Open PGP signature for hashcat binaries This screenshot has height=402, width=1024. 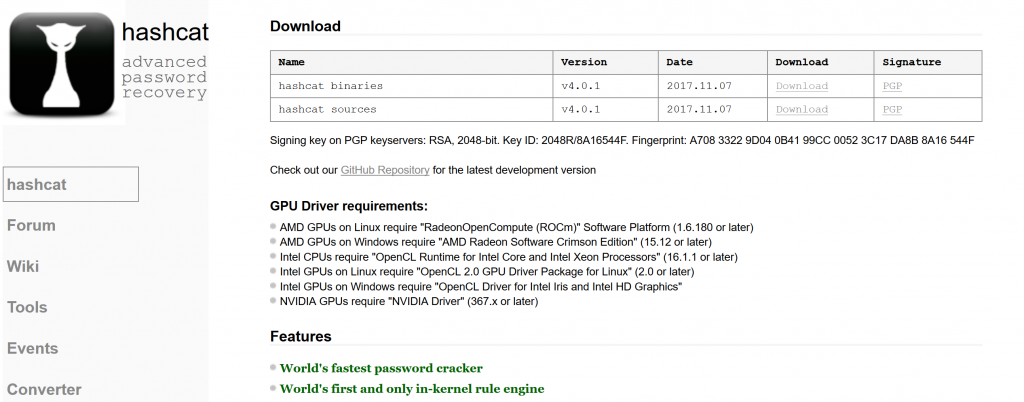point(892,86)
